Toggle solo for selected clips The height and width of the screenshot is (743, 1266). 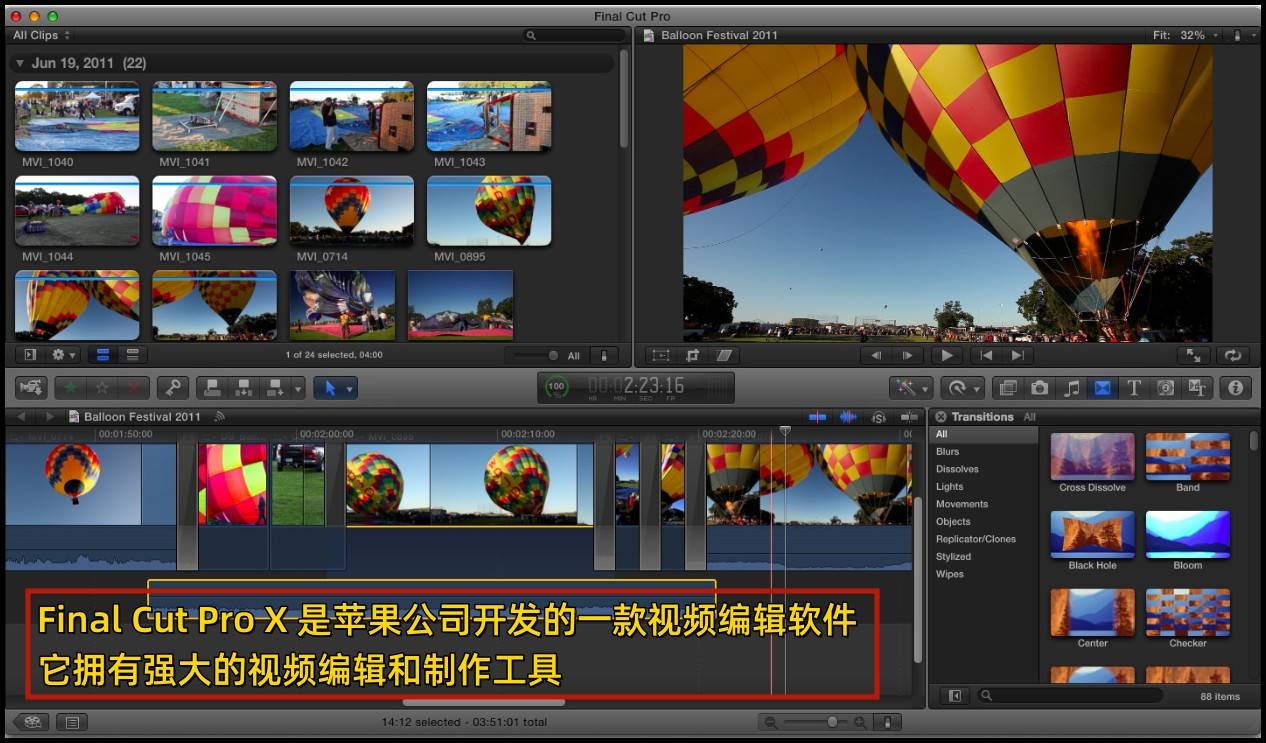pyautogui.click(x=879, y=416)
